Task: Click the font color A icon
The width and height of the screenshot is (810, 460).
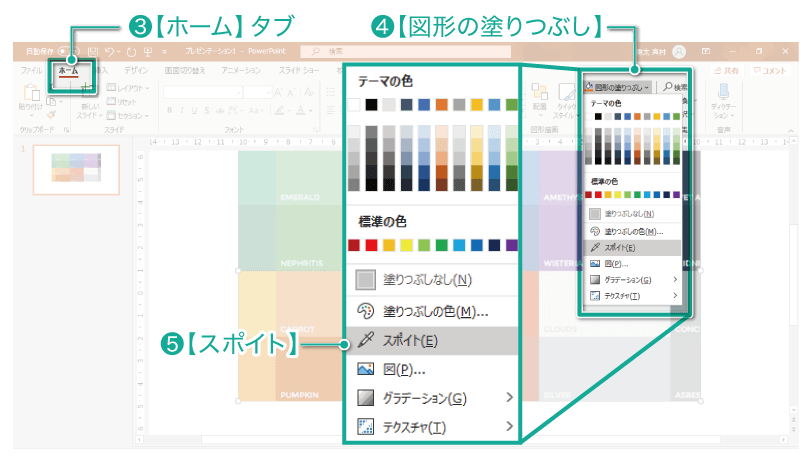Action: point(301,111)
